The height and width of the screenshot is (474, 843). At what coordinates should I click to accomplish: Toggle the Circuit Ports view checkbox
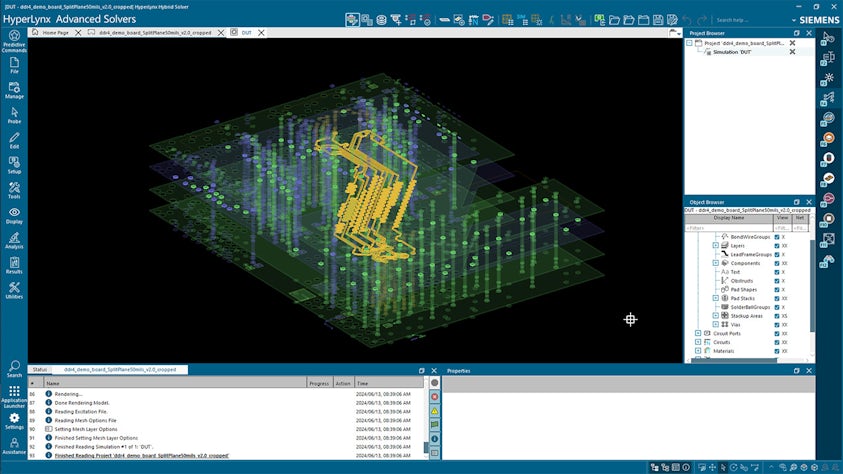coord(777,334)
